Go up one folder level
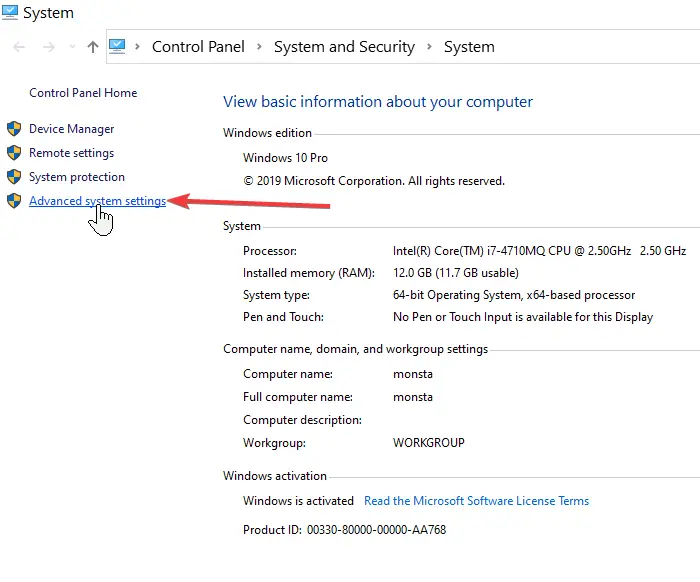Image resolution: width=700 pixels, height=582 pixels. pyautogui.click(x=93, y=46)
